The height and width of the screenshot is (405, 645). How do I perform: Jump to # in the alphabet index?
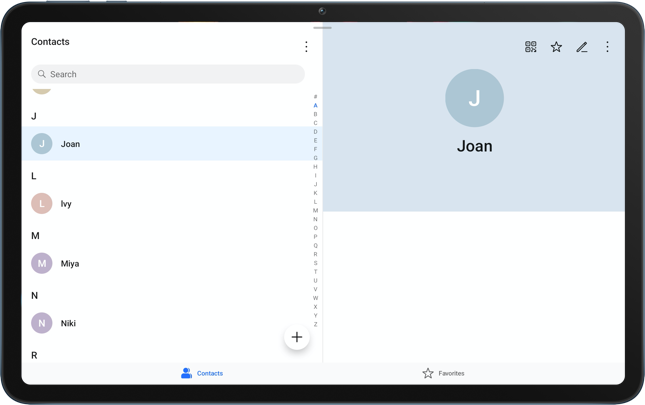pyautogui.click(x=316, y=97)
